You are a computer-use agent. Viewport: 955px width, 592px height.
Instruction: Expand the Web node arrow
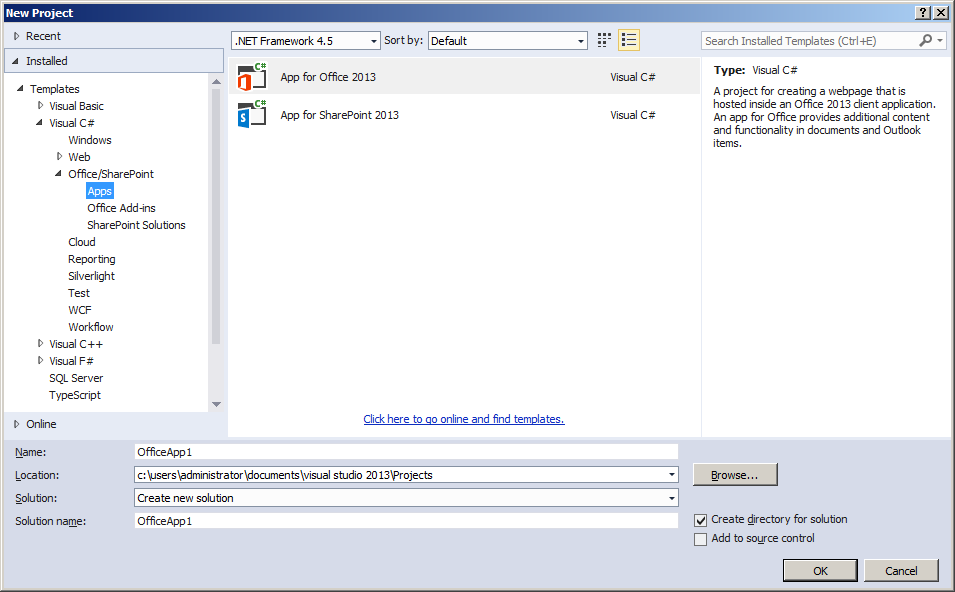click(x=59, y=157)
